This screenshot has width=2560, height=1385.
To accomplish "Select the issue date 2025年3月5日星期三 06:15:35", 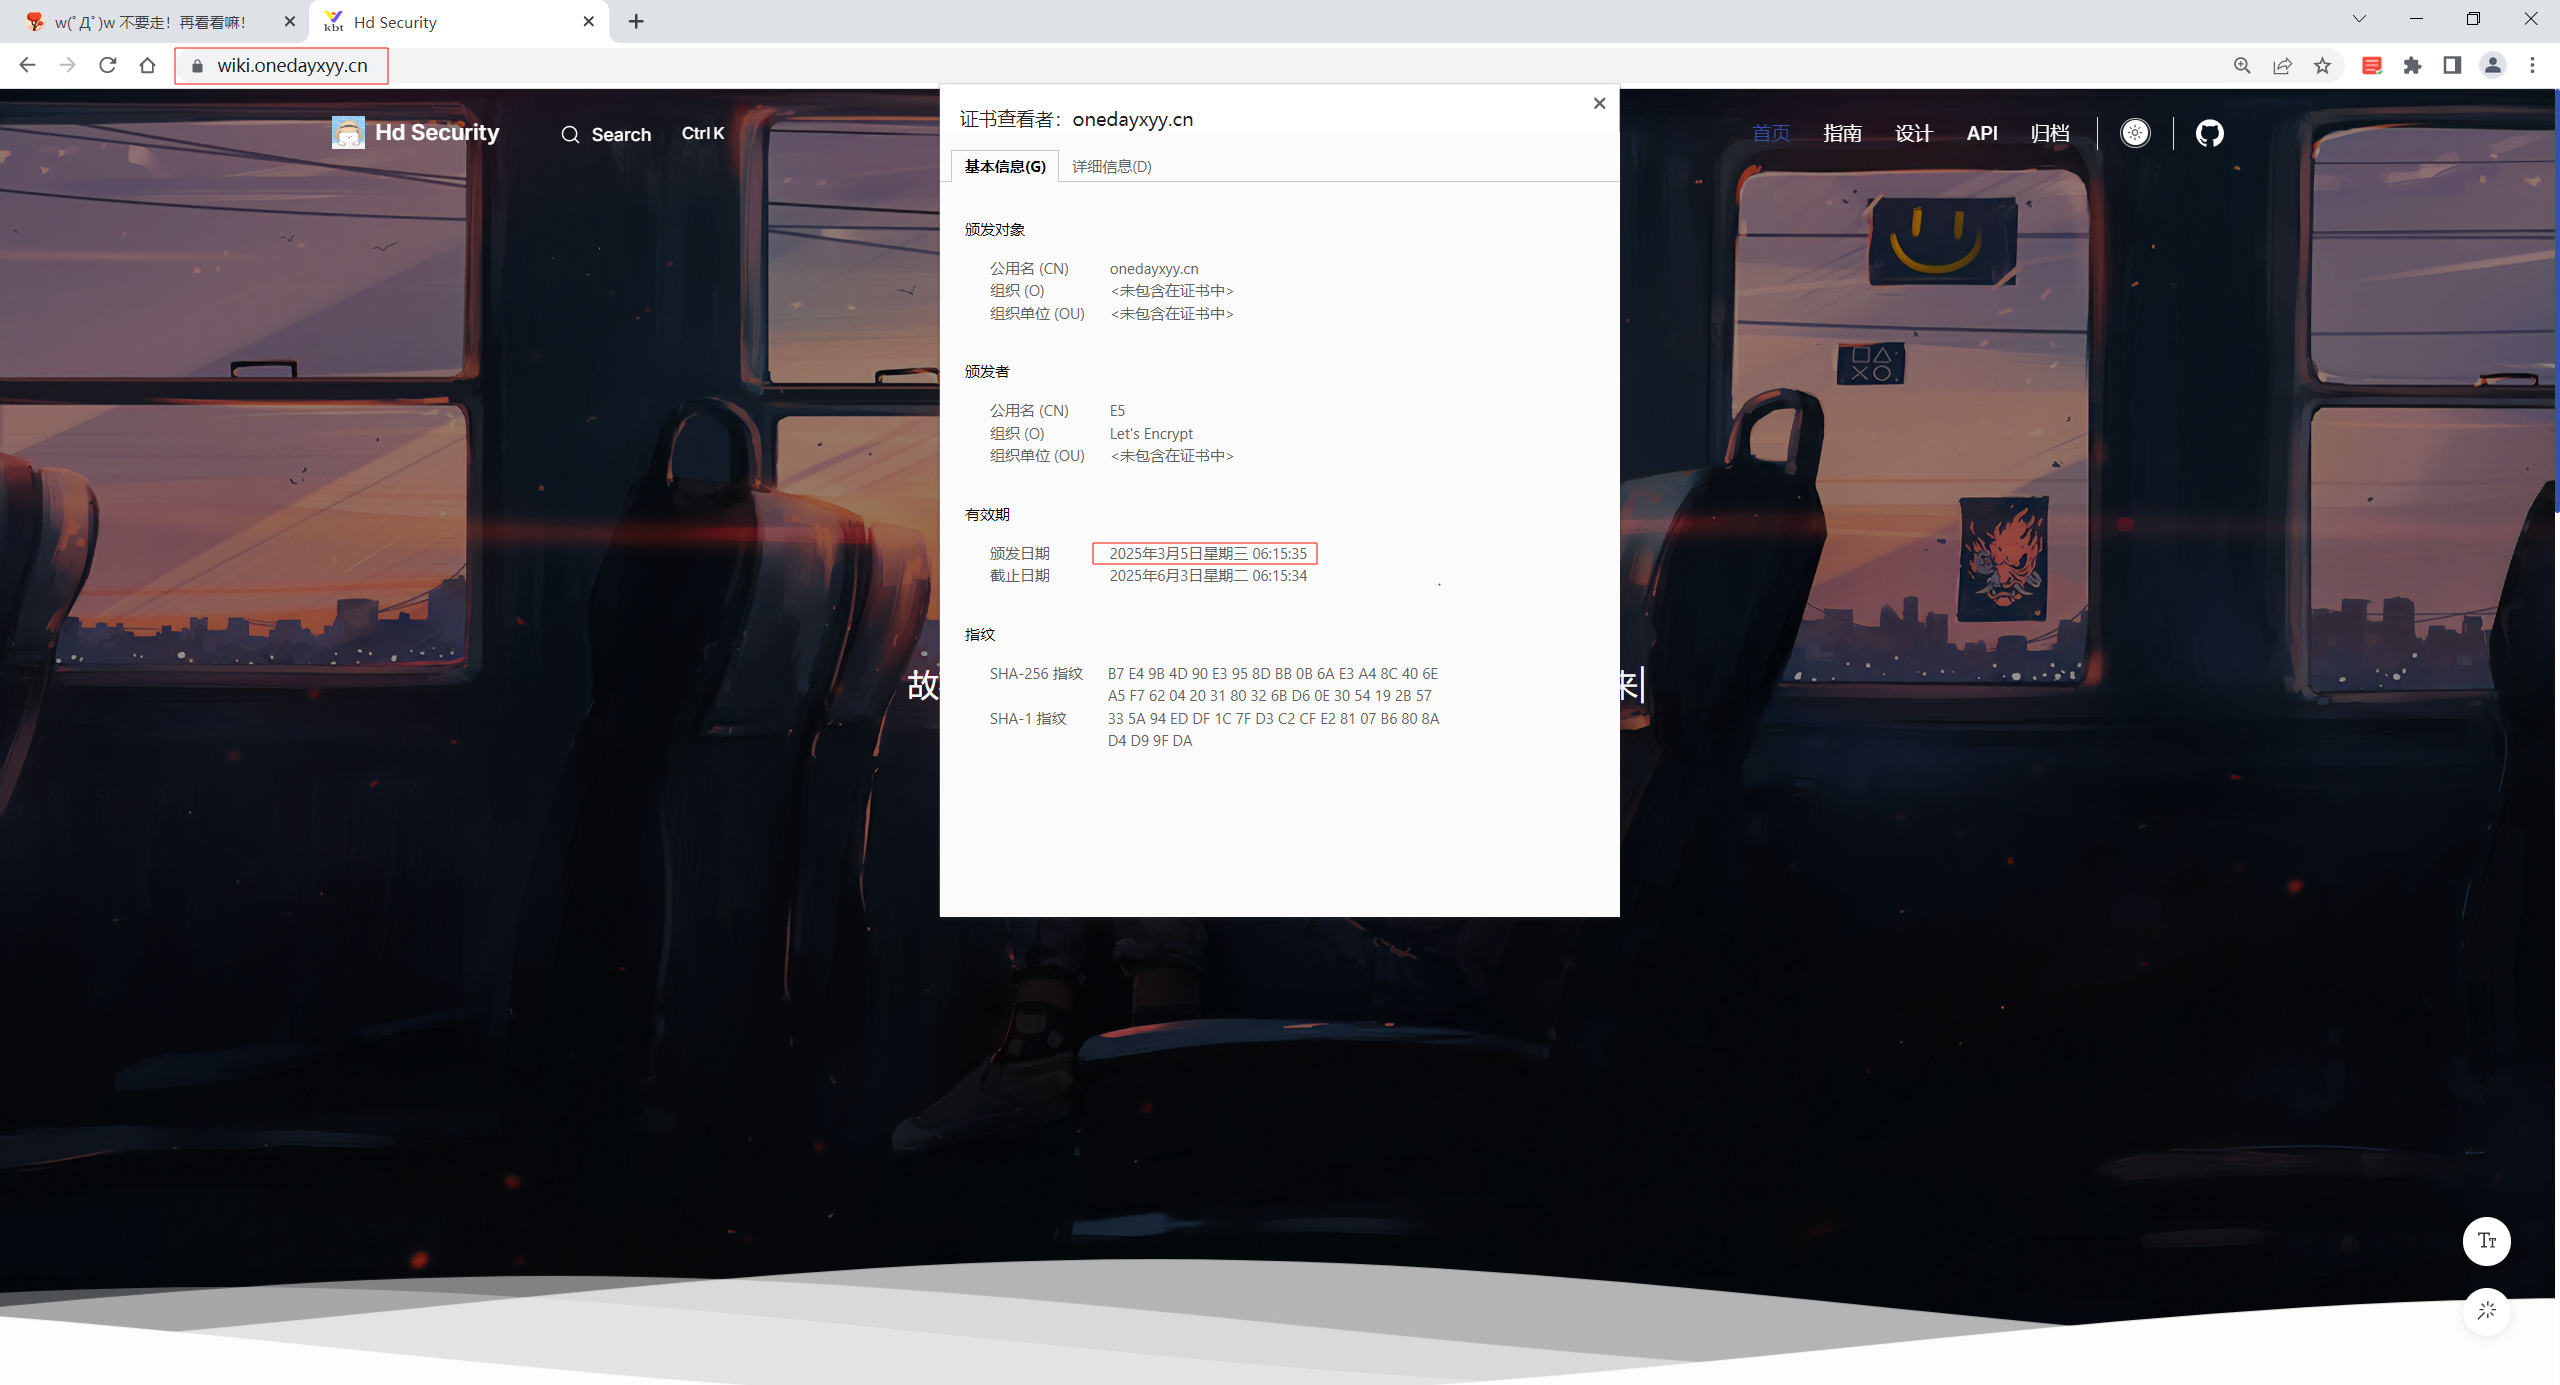I will 1207,553.
